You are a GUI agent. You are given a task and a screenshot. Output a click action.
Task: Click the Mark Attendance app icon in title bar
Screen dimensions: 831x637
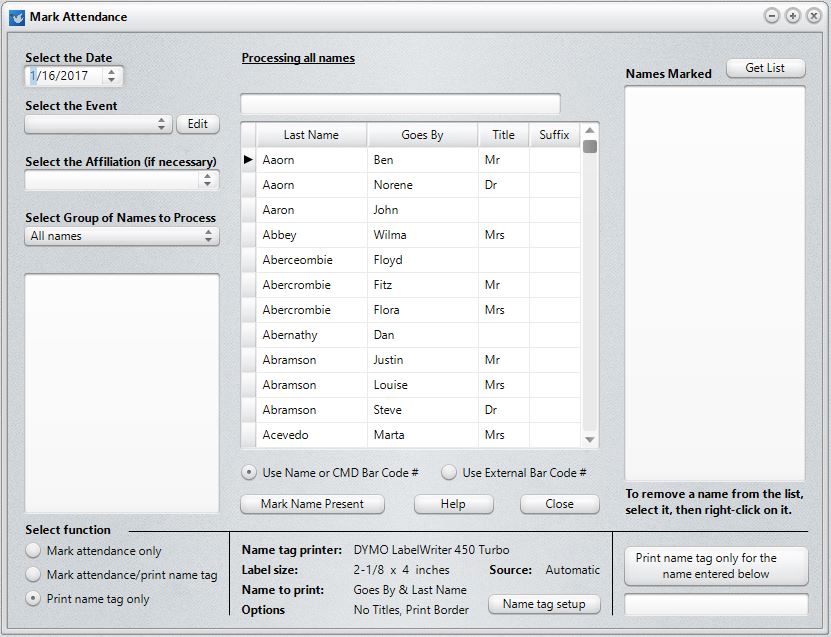tap(17, 17)
